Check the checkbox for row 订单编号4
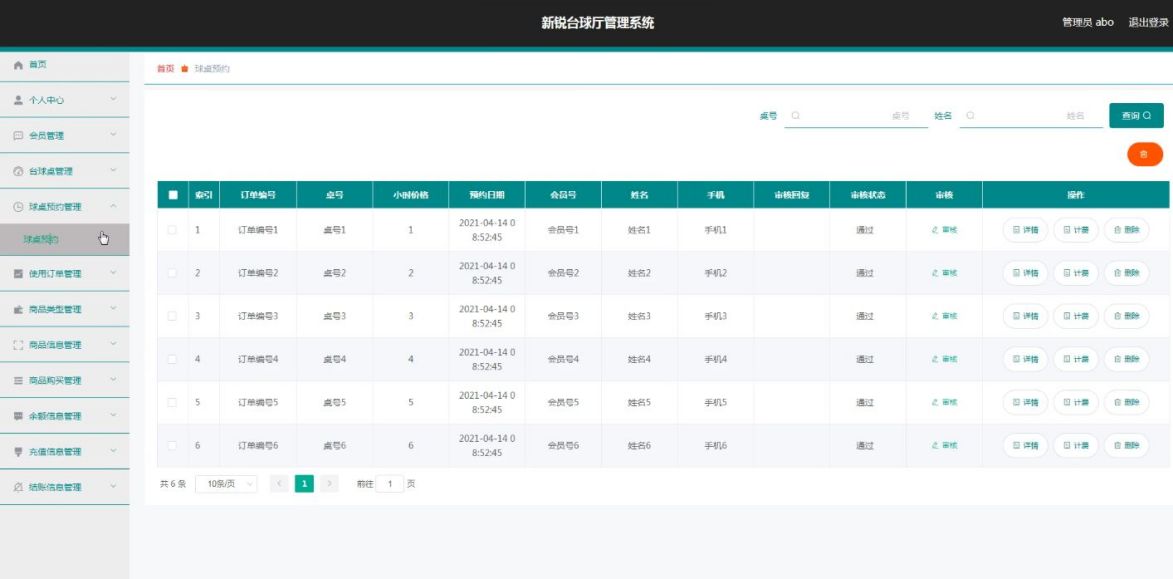 [x=172, y=359]
